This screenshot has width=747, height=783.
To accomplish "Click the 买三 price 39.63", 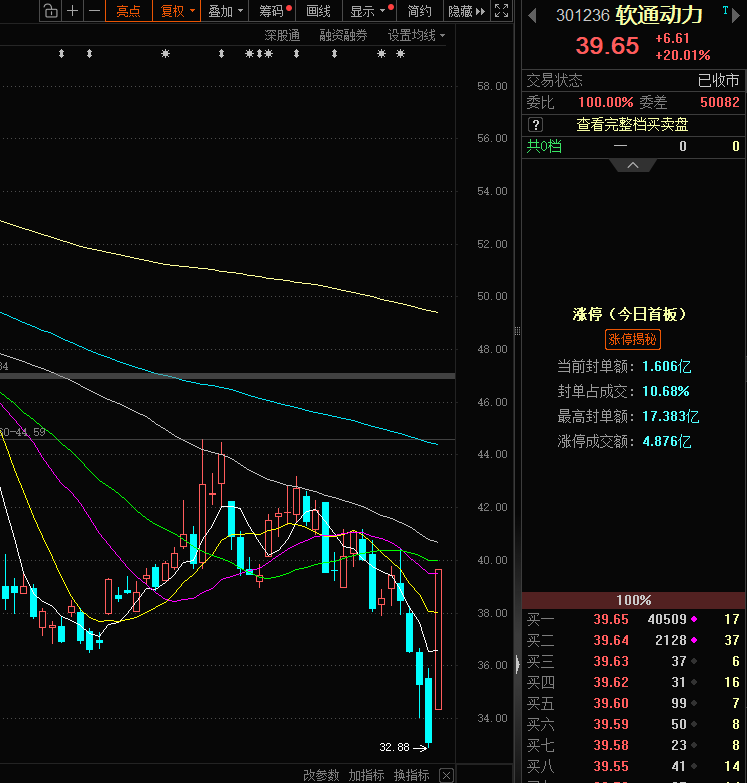I will pos(611,661).
